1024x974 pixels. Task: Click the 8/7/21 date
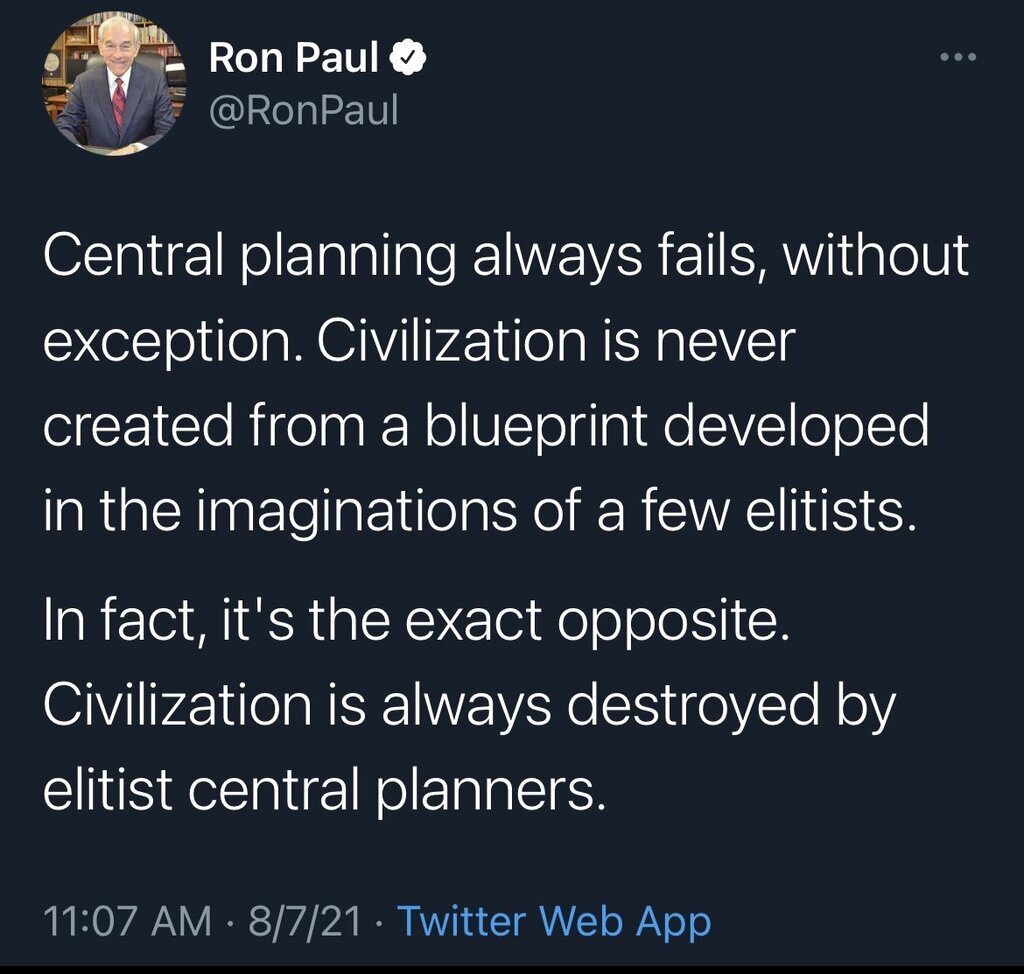(x=304, y=921)
